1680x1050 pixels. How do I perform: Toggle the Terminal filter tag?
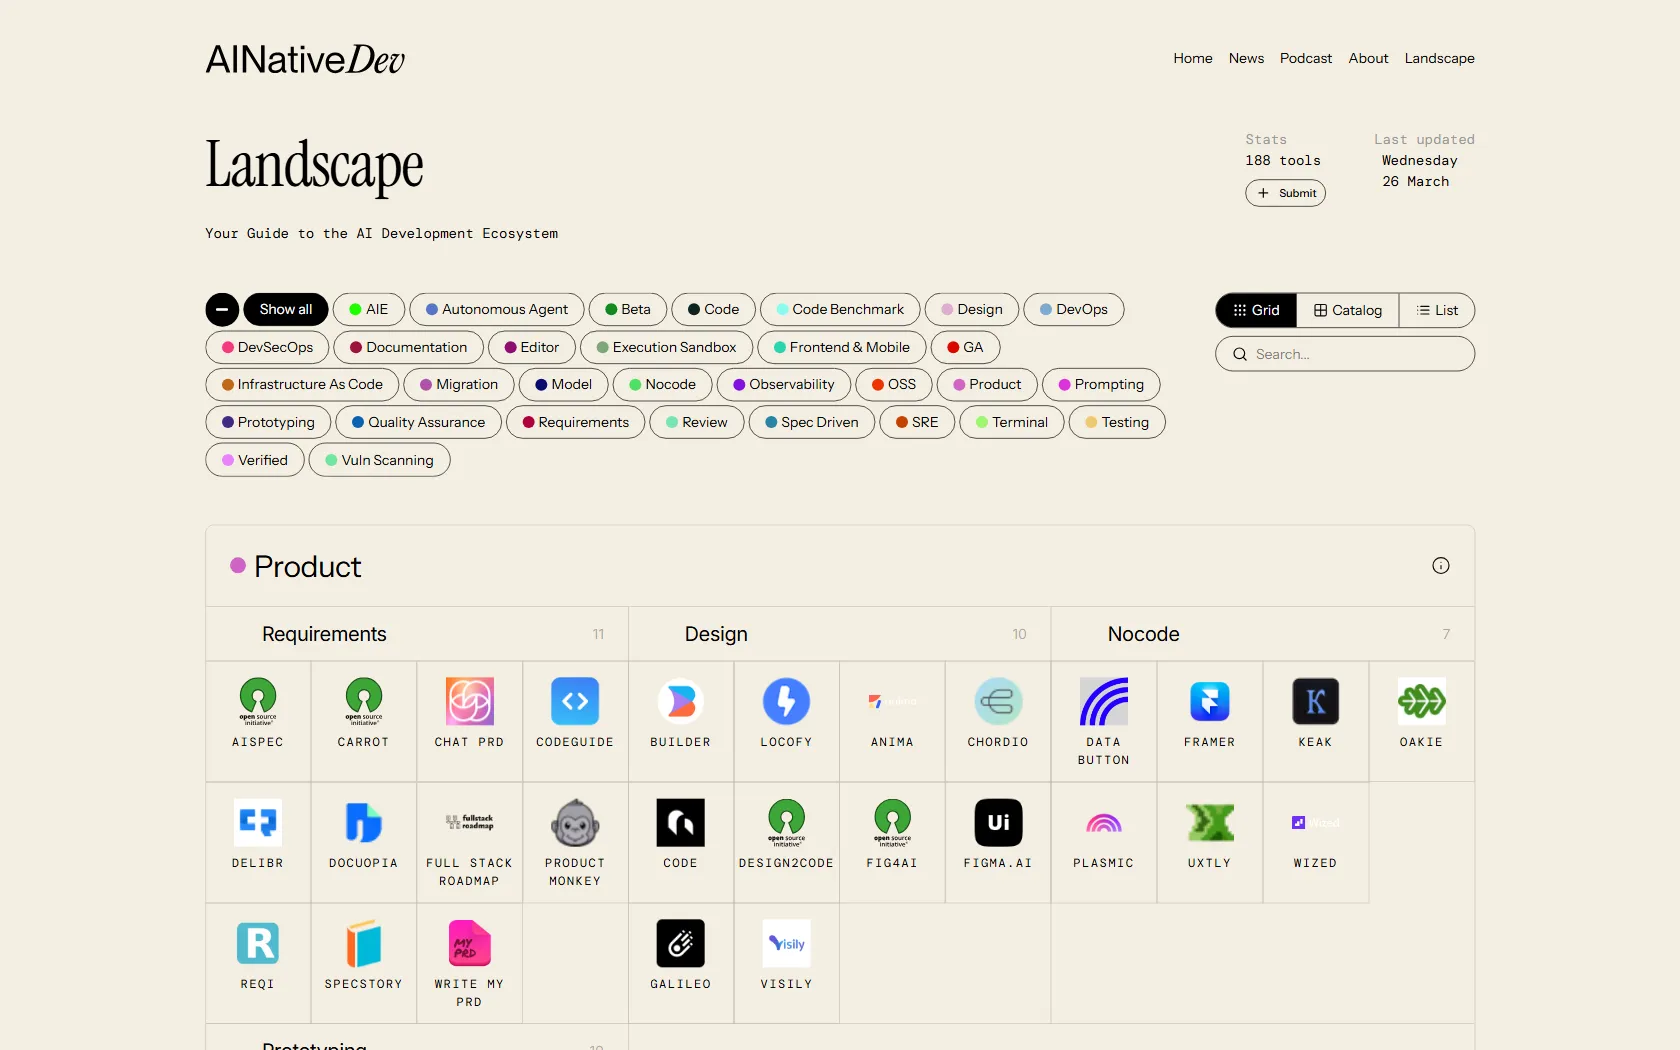tap(1012, 422)
